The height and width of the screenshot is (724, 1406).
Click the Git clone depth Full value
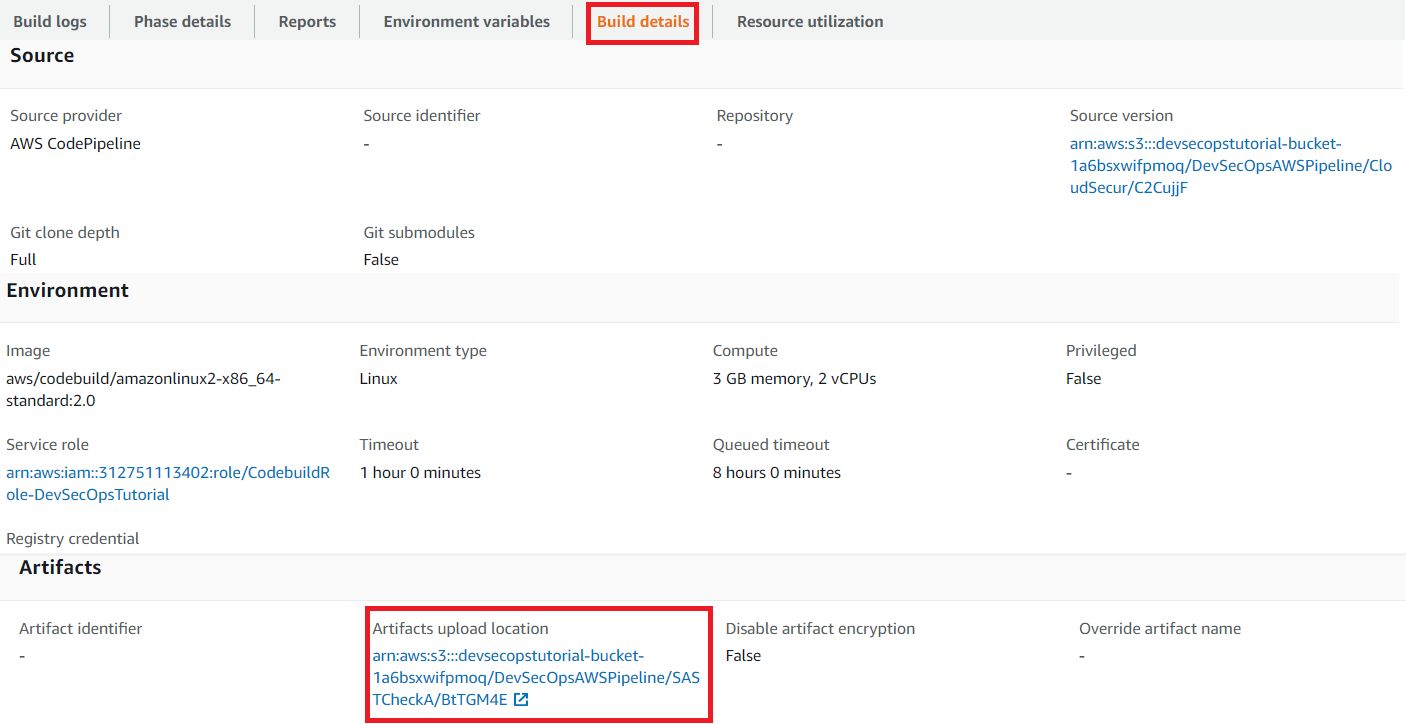click(23, 260)
